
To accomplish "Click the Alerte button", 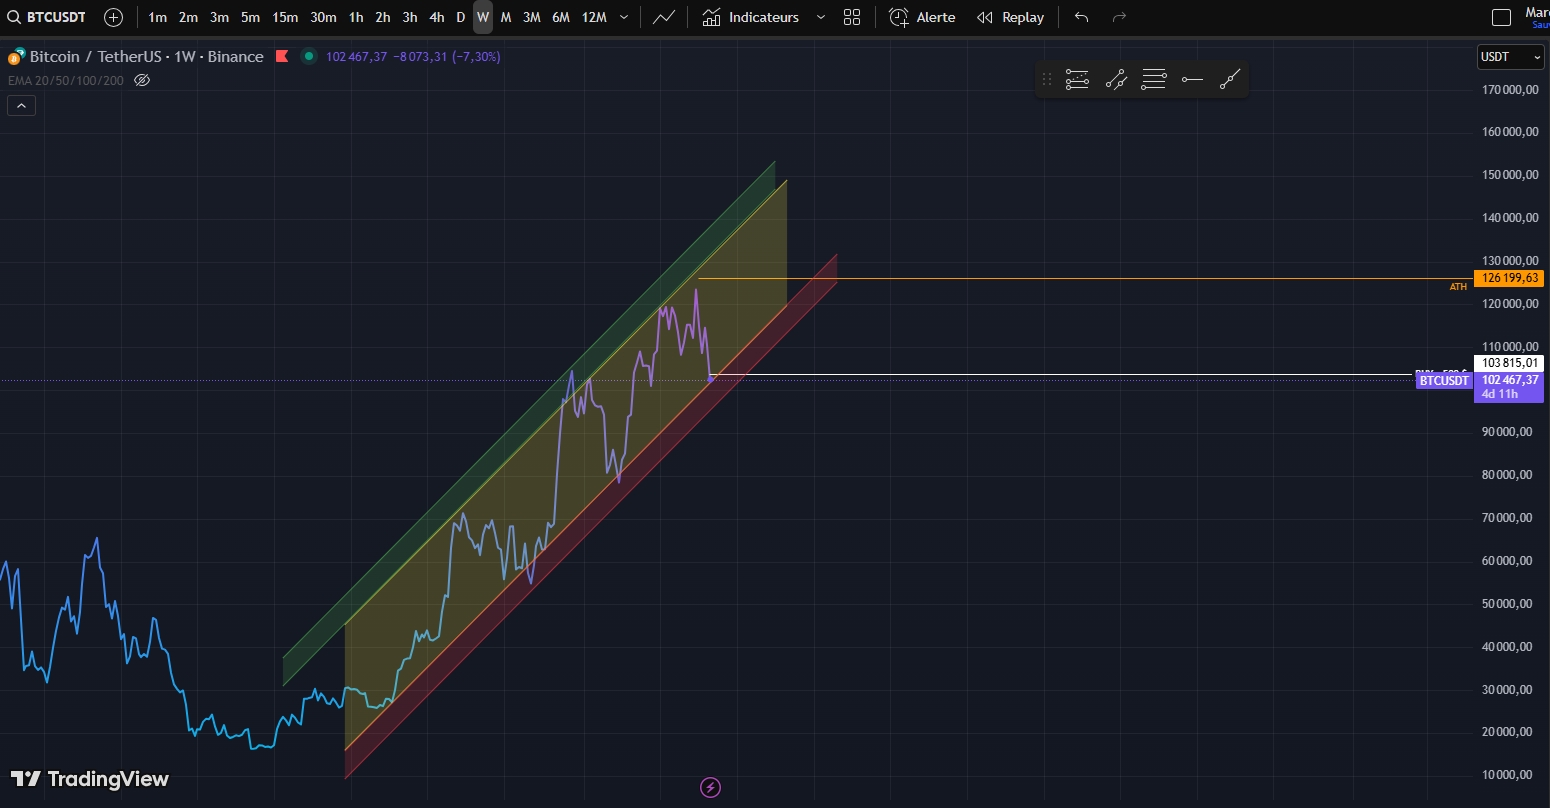I will [x=922, y=17].
